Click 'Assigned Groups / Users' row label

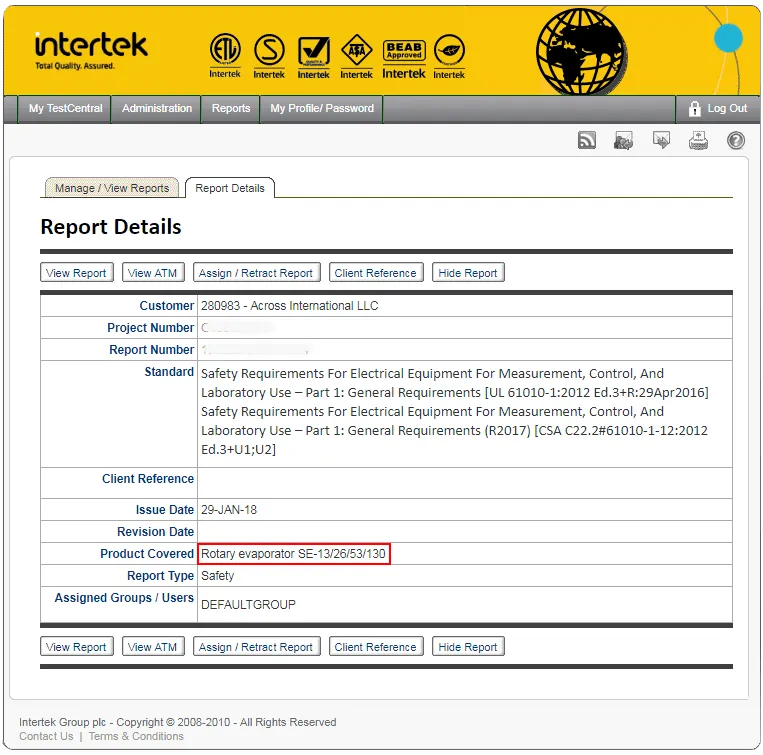124,597
